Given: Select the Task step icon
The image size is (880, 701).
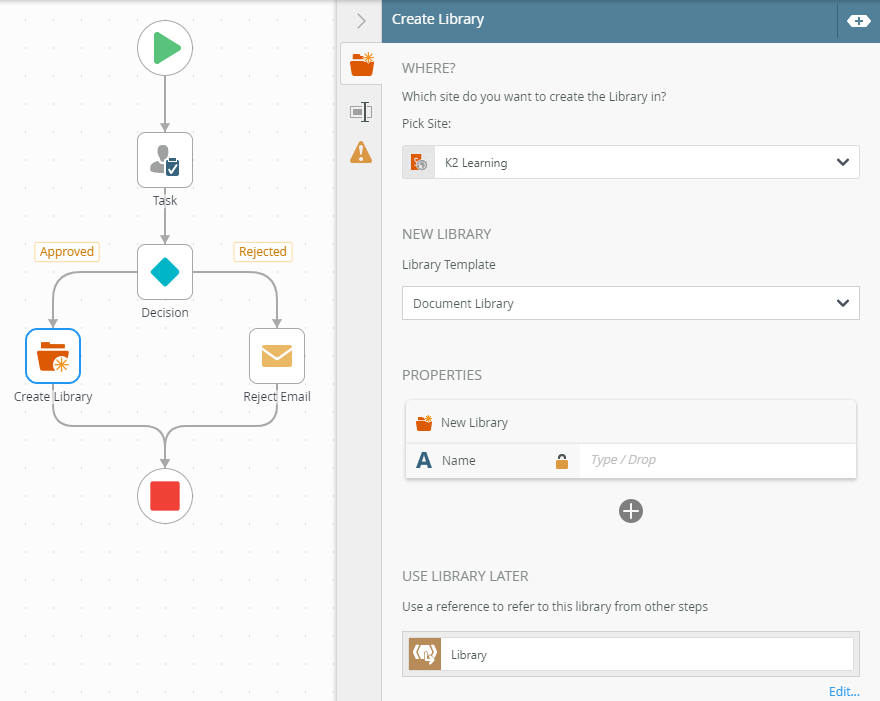Looking at the screenshot, I should [x=165, y=159].
